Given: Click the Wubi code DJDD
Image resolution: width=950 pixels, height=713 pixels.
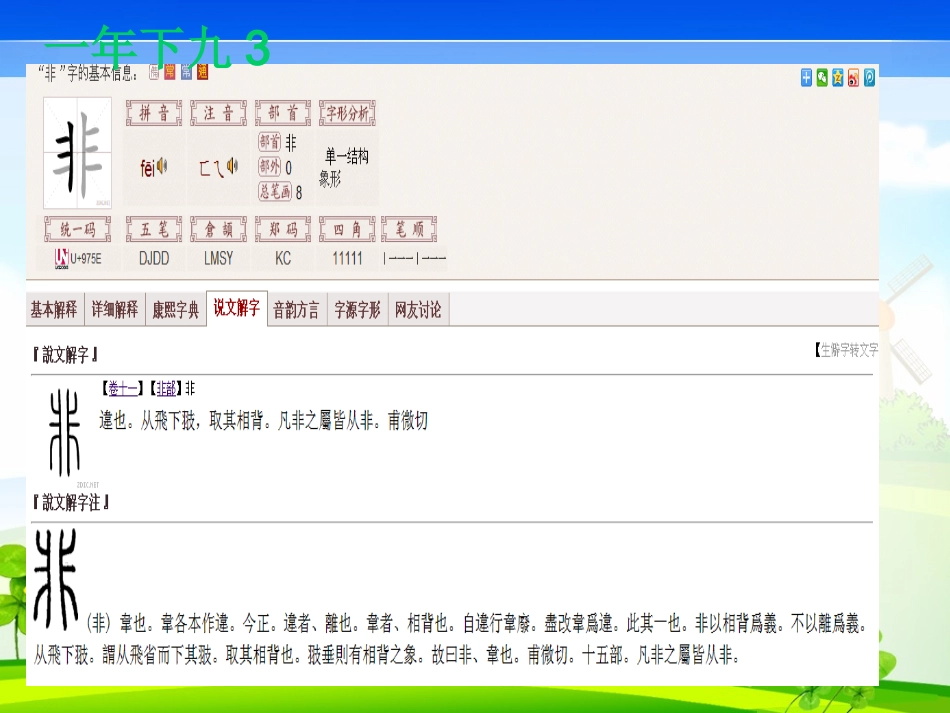Looking at the screenshot, I should point(154,259).
